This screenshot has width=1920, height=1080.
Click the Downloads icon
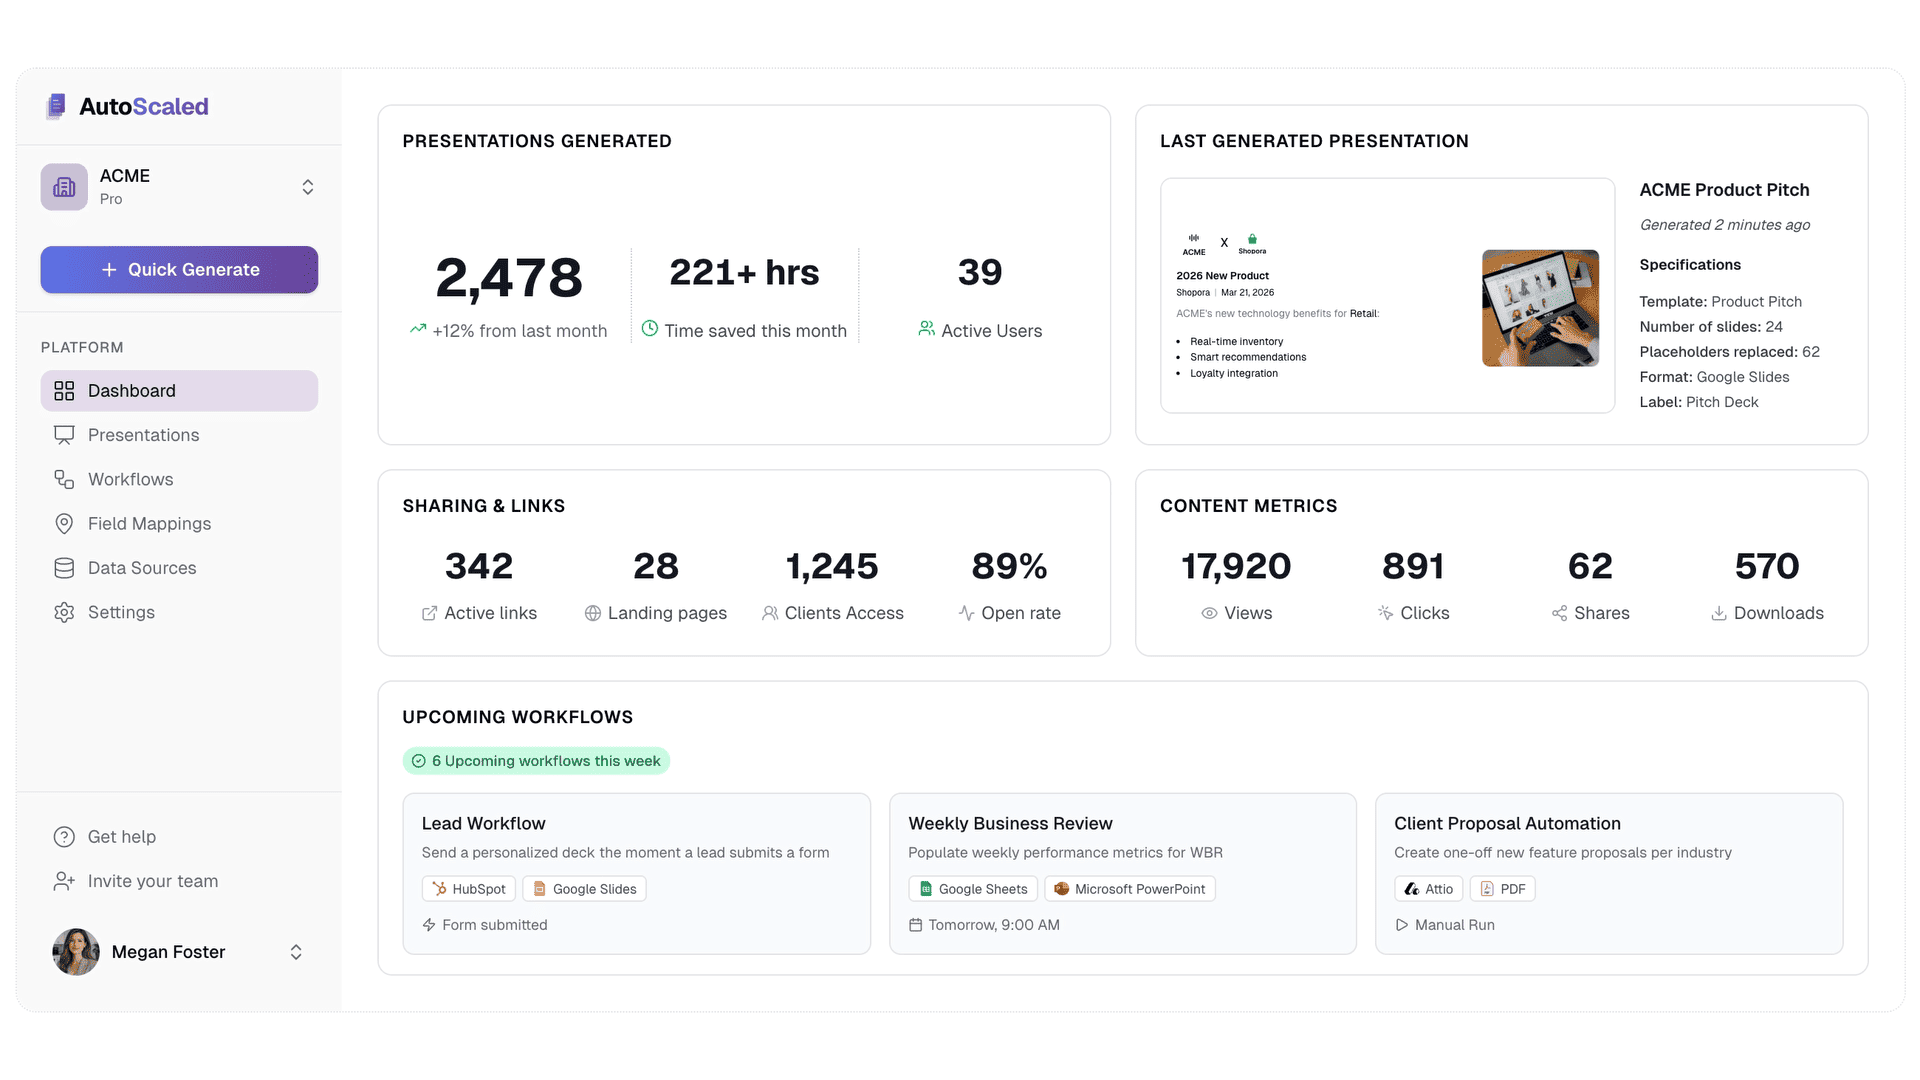coord(1718,613)
